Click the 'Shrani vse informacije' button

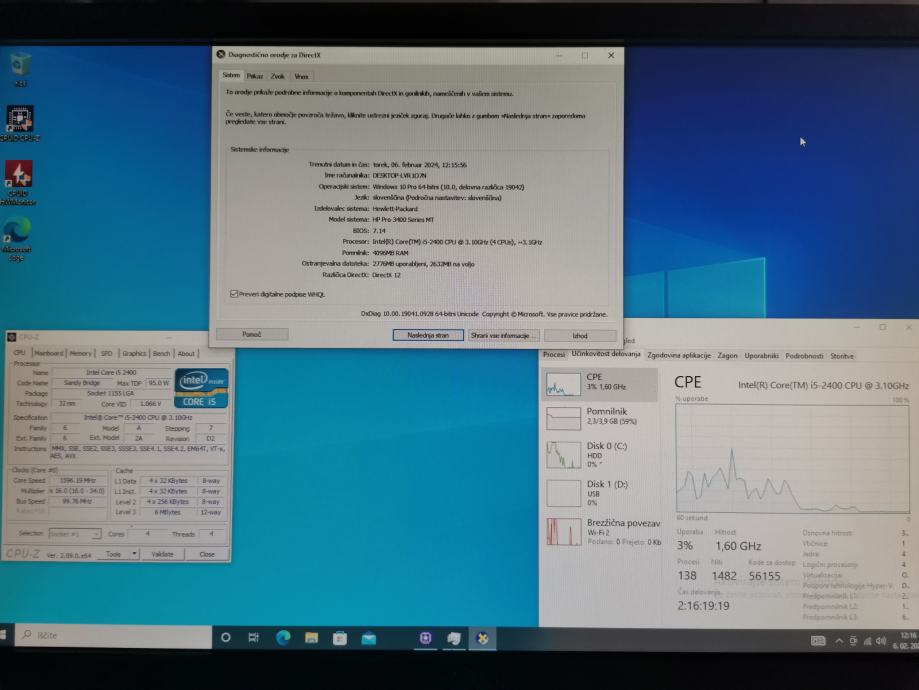click(502, 335)
